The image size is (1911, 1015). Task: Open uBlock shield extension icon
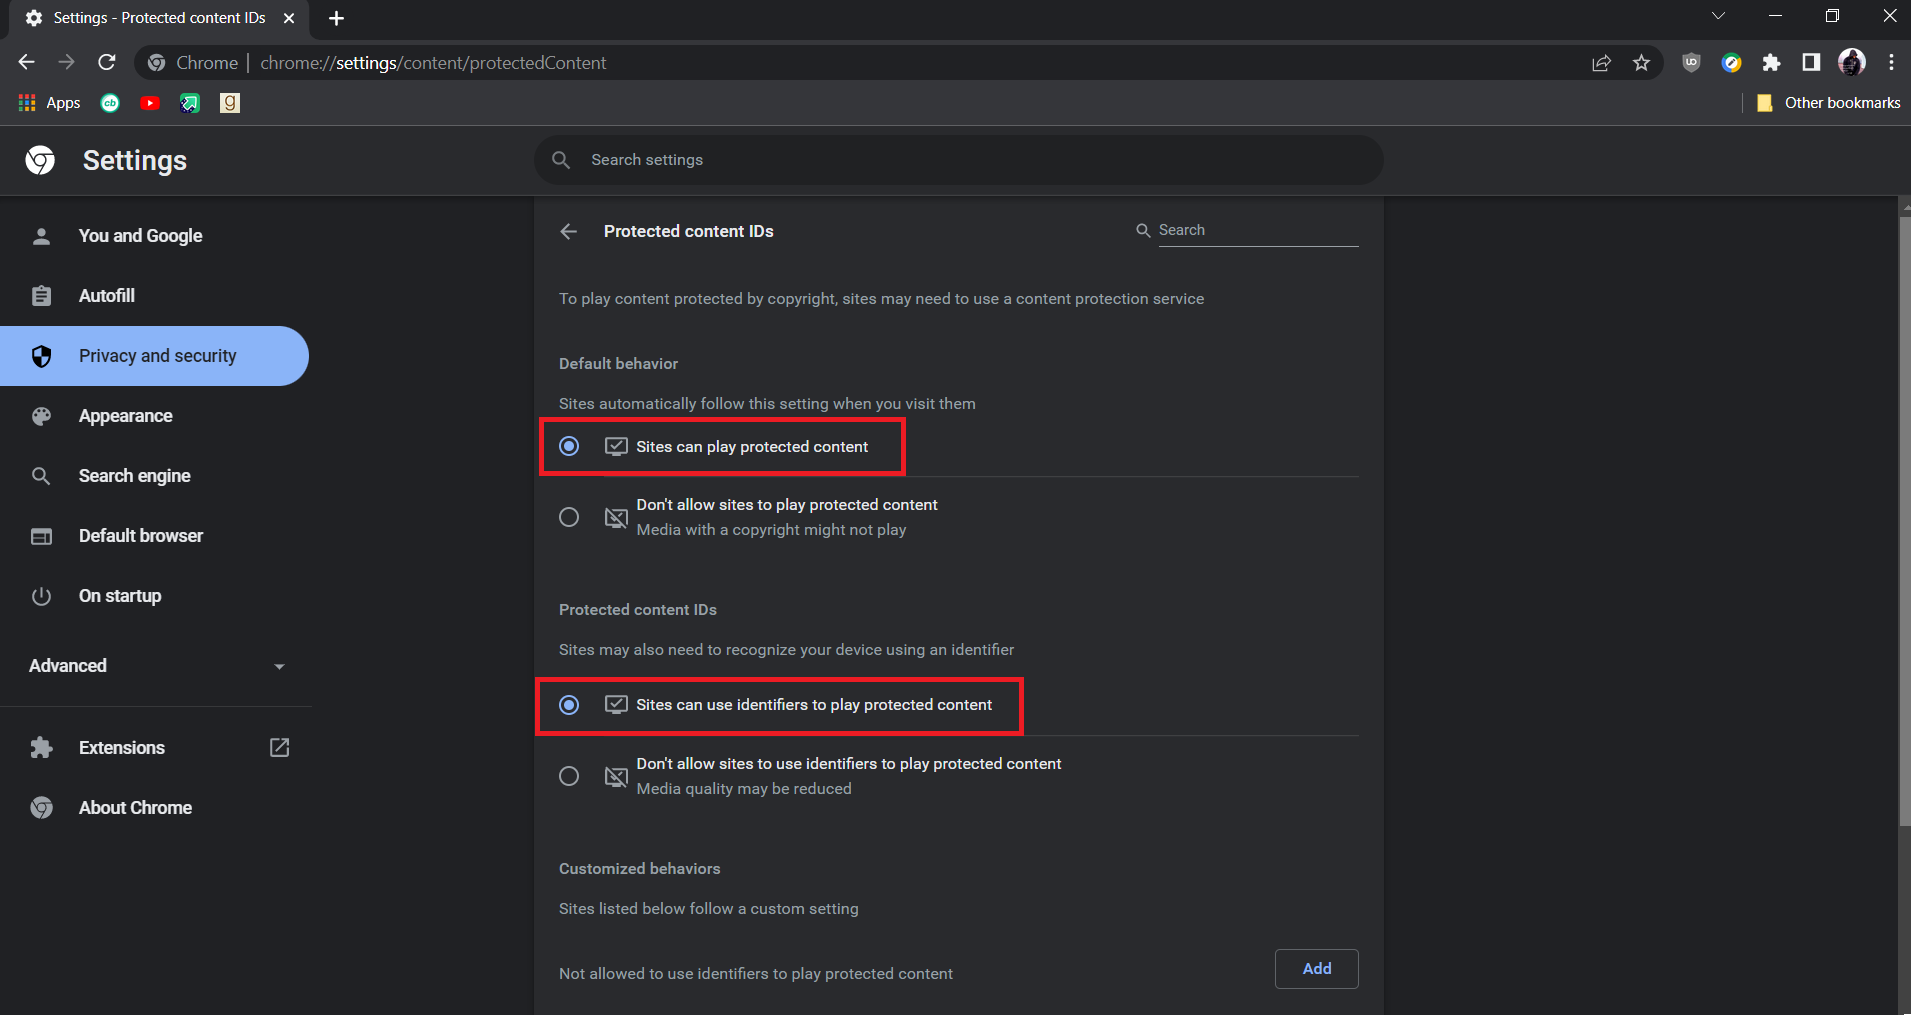[1691, 62]
